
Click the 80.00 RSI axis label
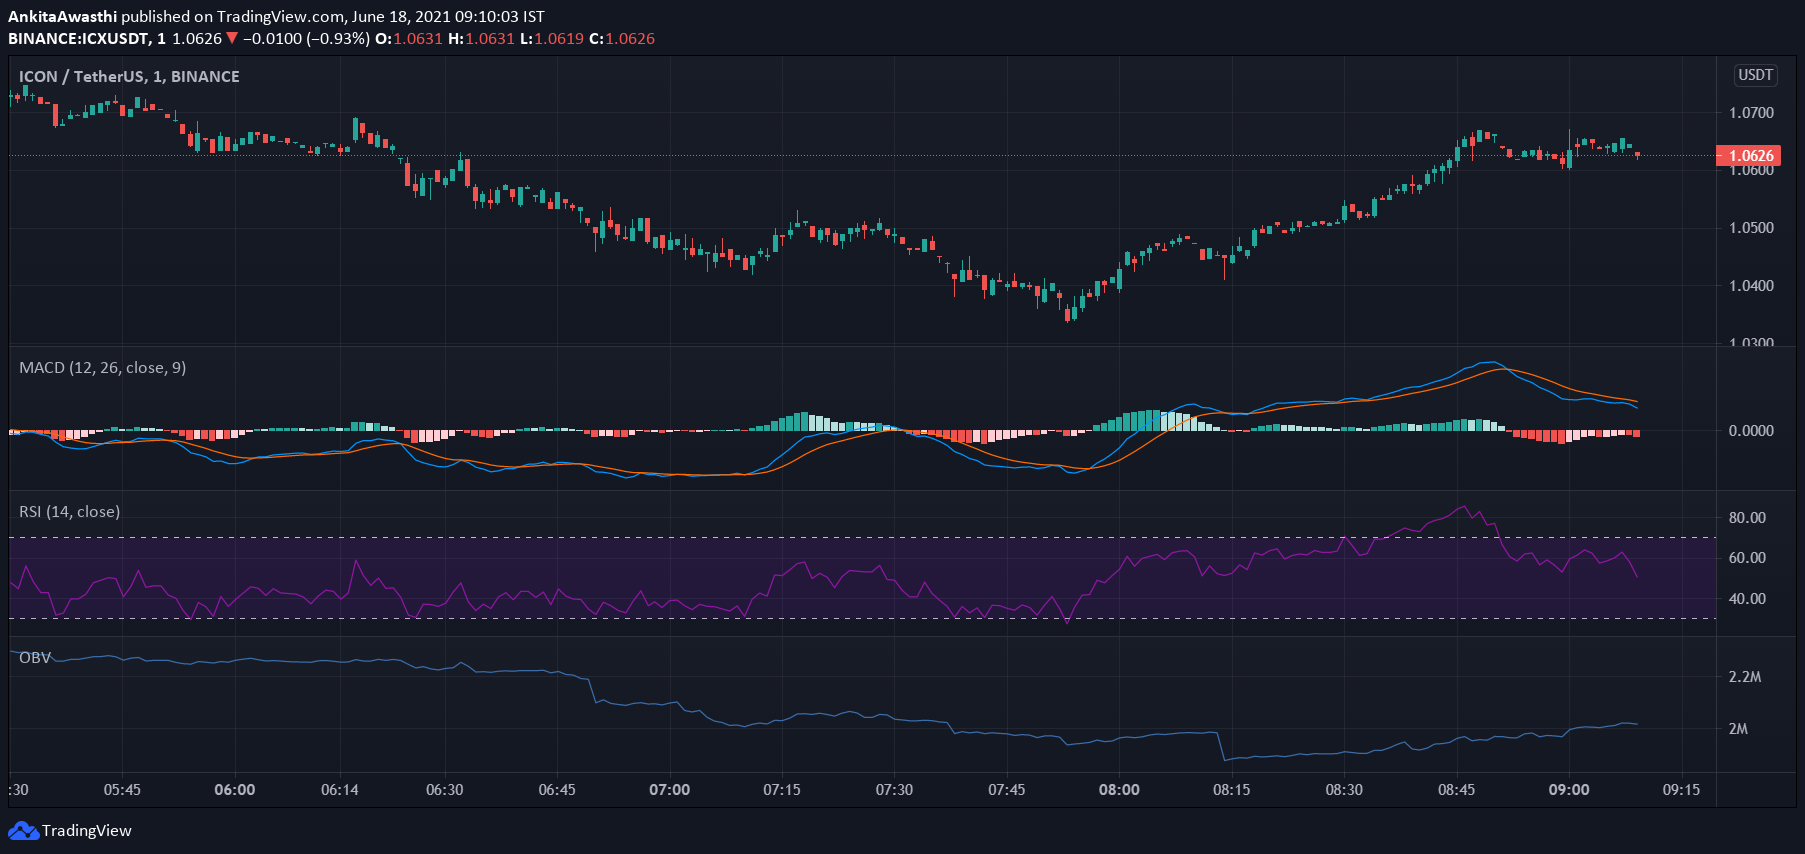click(1747, 518)
